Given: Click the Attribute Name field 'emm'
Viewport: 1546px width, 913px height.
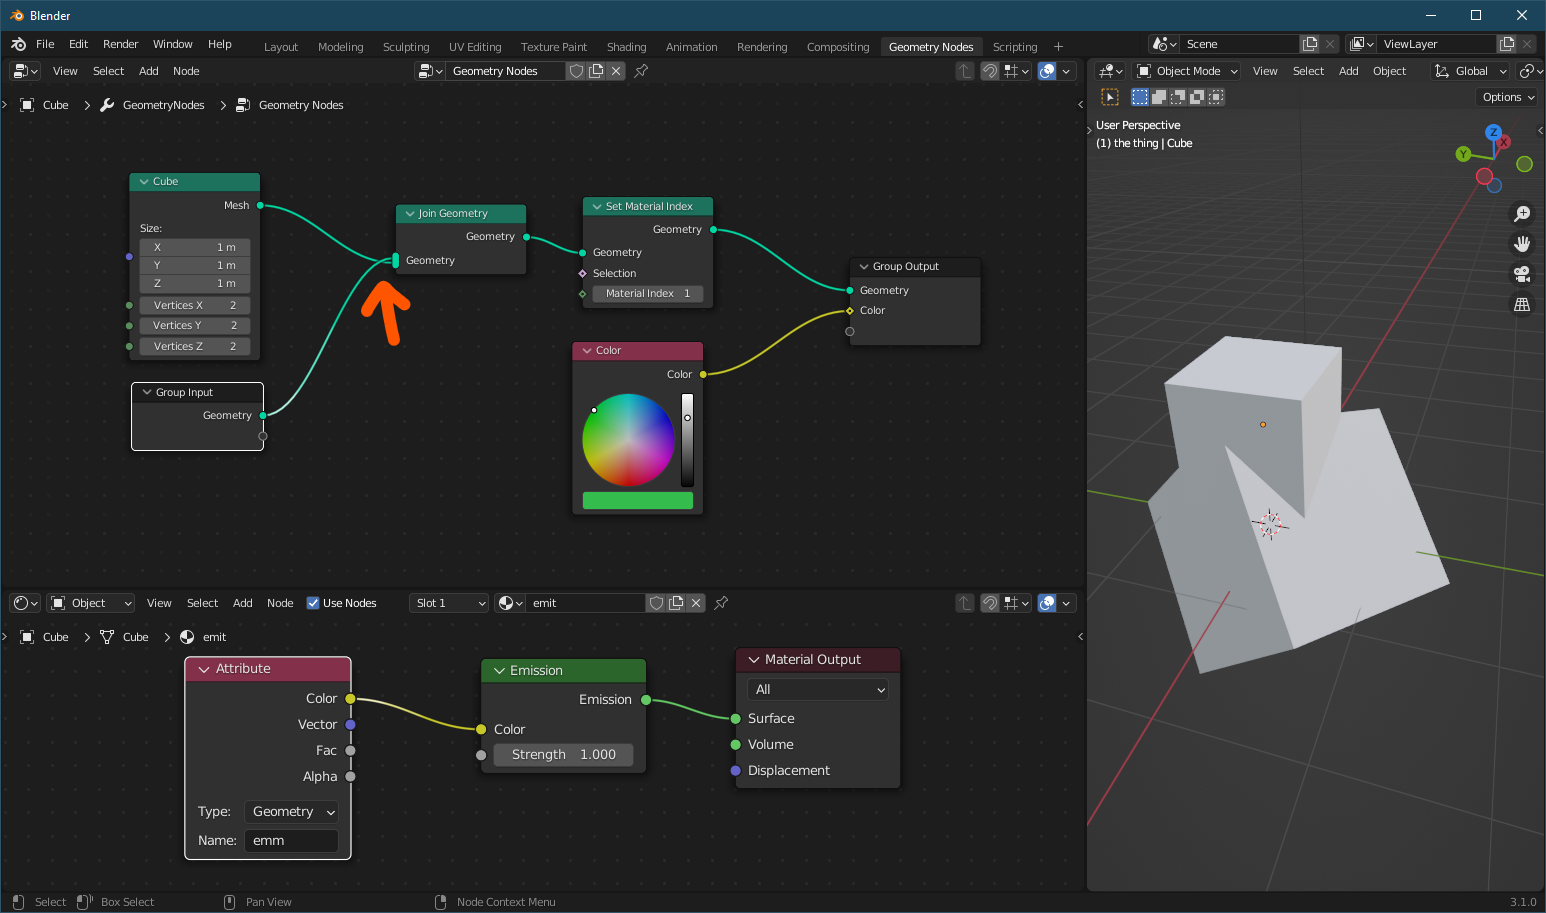Looking at the screenshot, I should click(291, 841).
